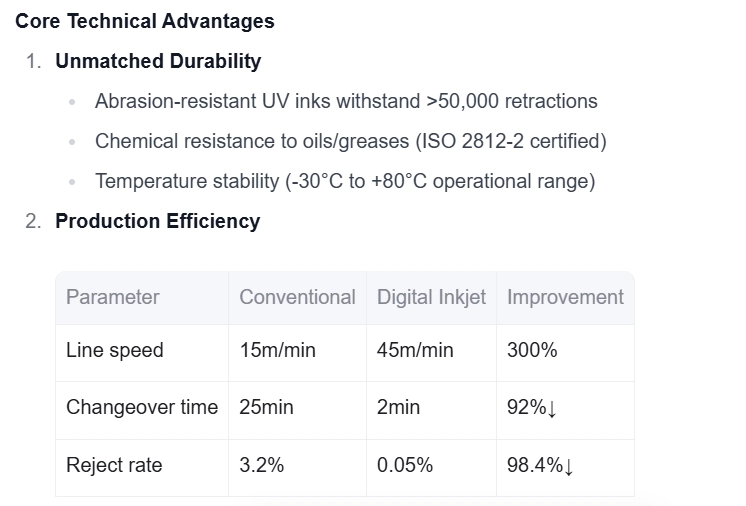Click the 25min table cell
Image resolution: width=746 pixels, height=506 pixels.
click(266, 407)
